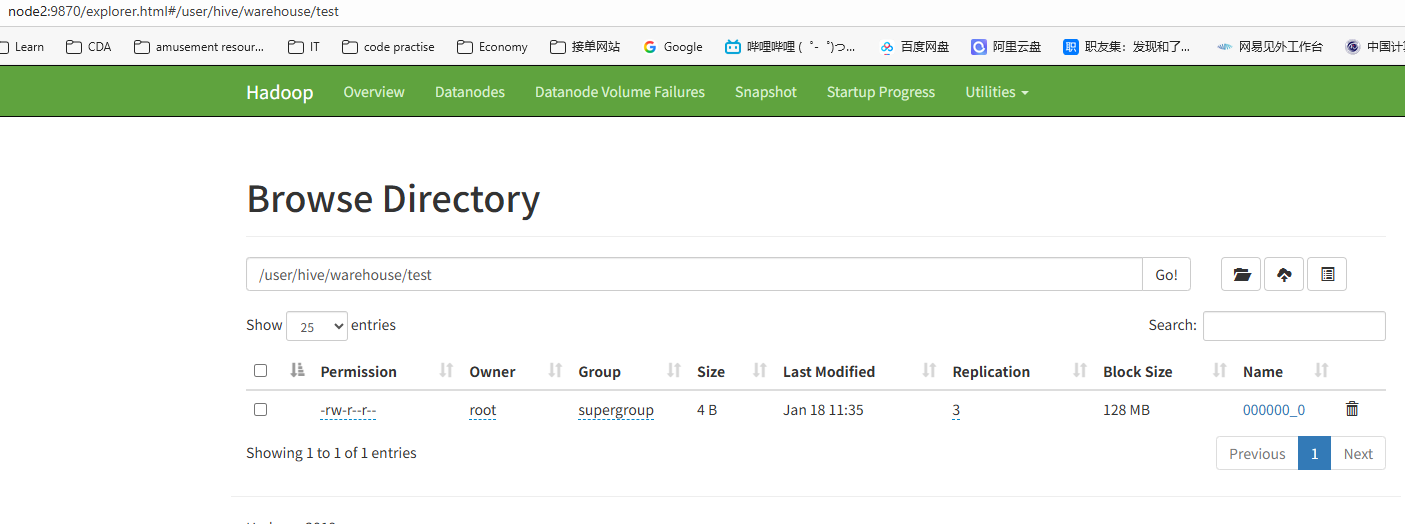This screenshot has width=1405, height=524.
Task: Click the create directory folder icon
Action: point(1241,274)
